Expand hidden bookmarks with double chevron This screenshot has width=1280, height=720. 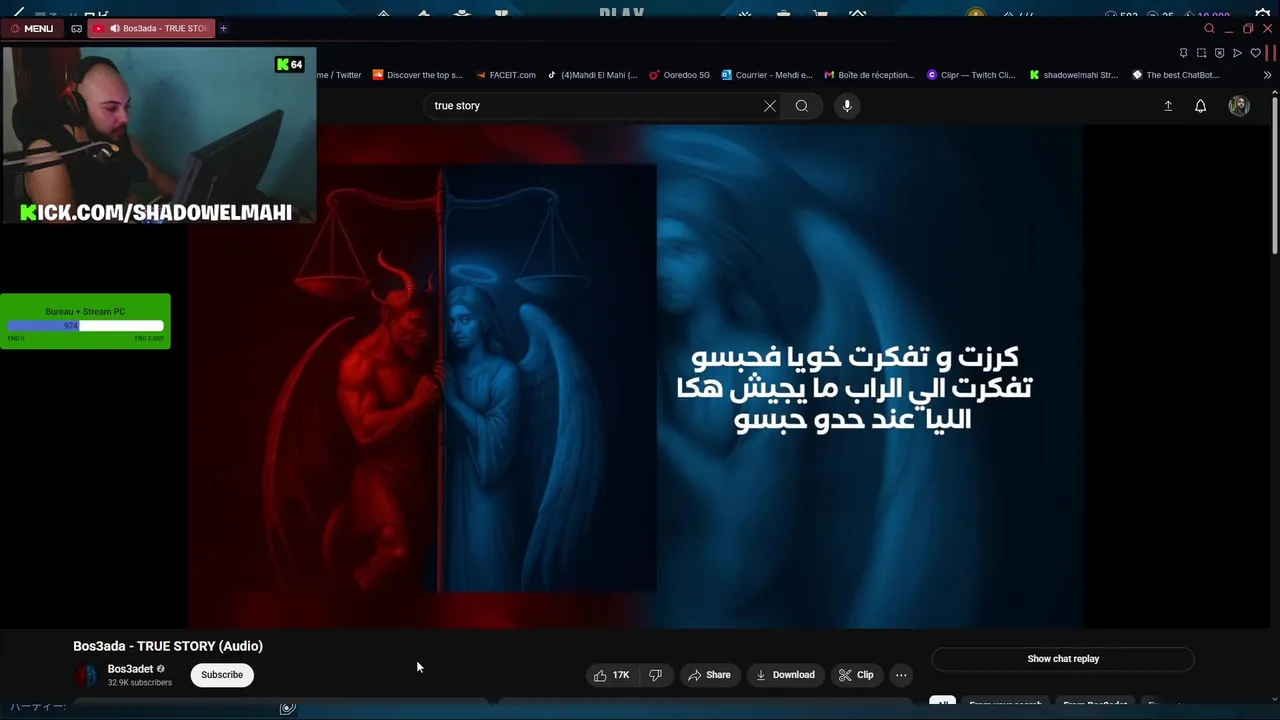(1267, 75)
